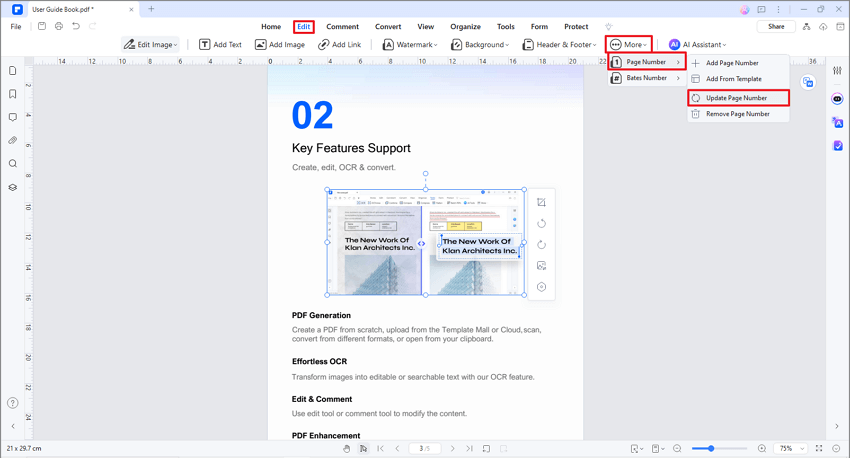Zoom in with the plus magnifier
The height and width of the screenshot is (458, 850).
coord(762,448)
